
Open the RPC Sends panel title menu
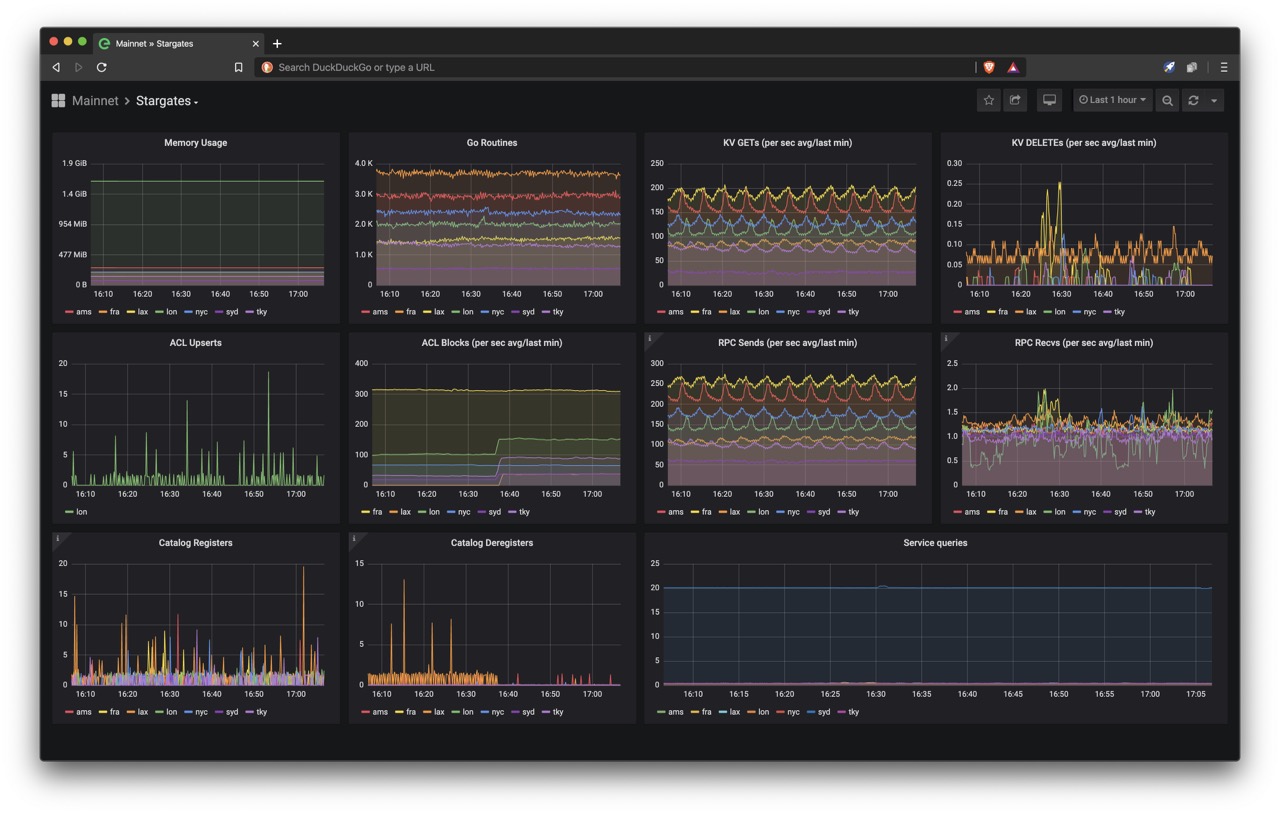point(788,343)
